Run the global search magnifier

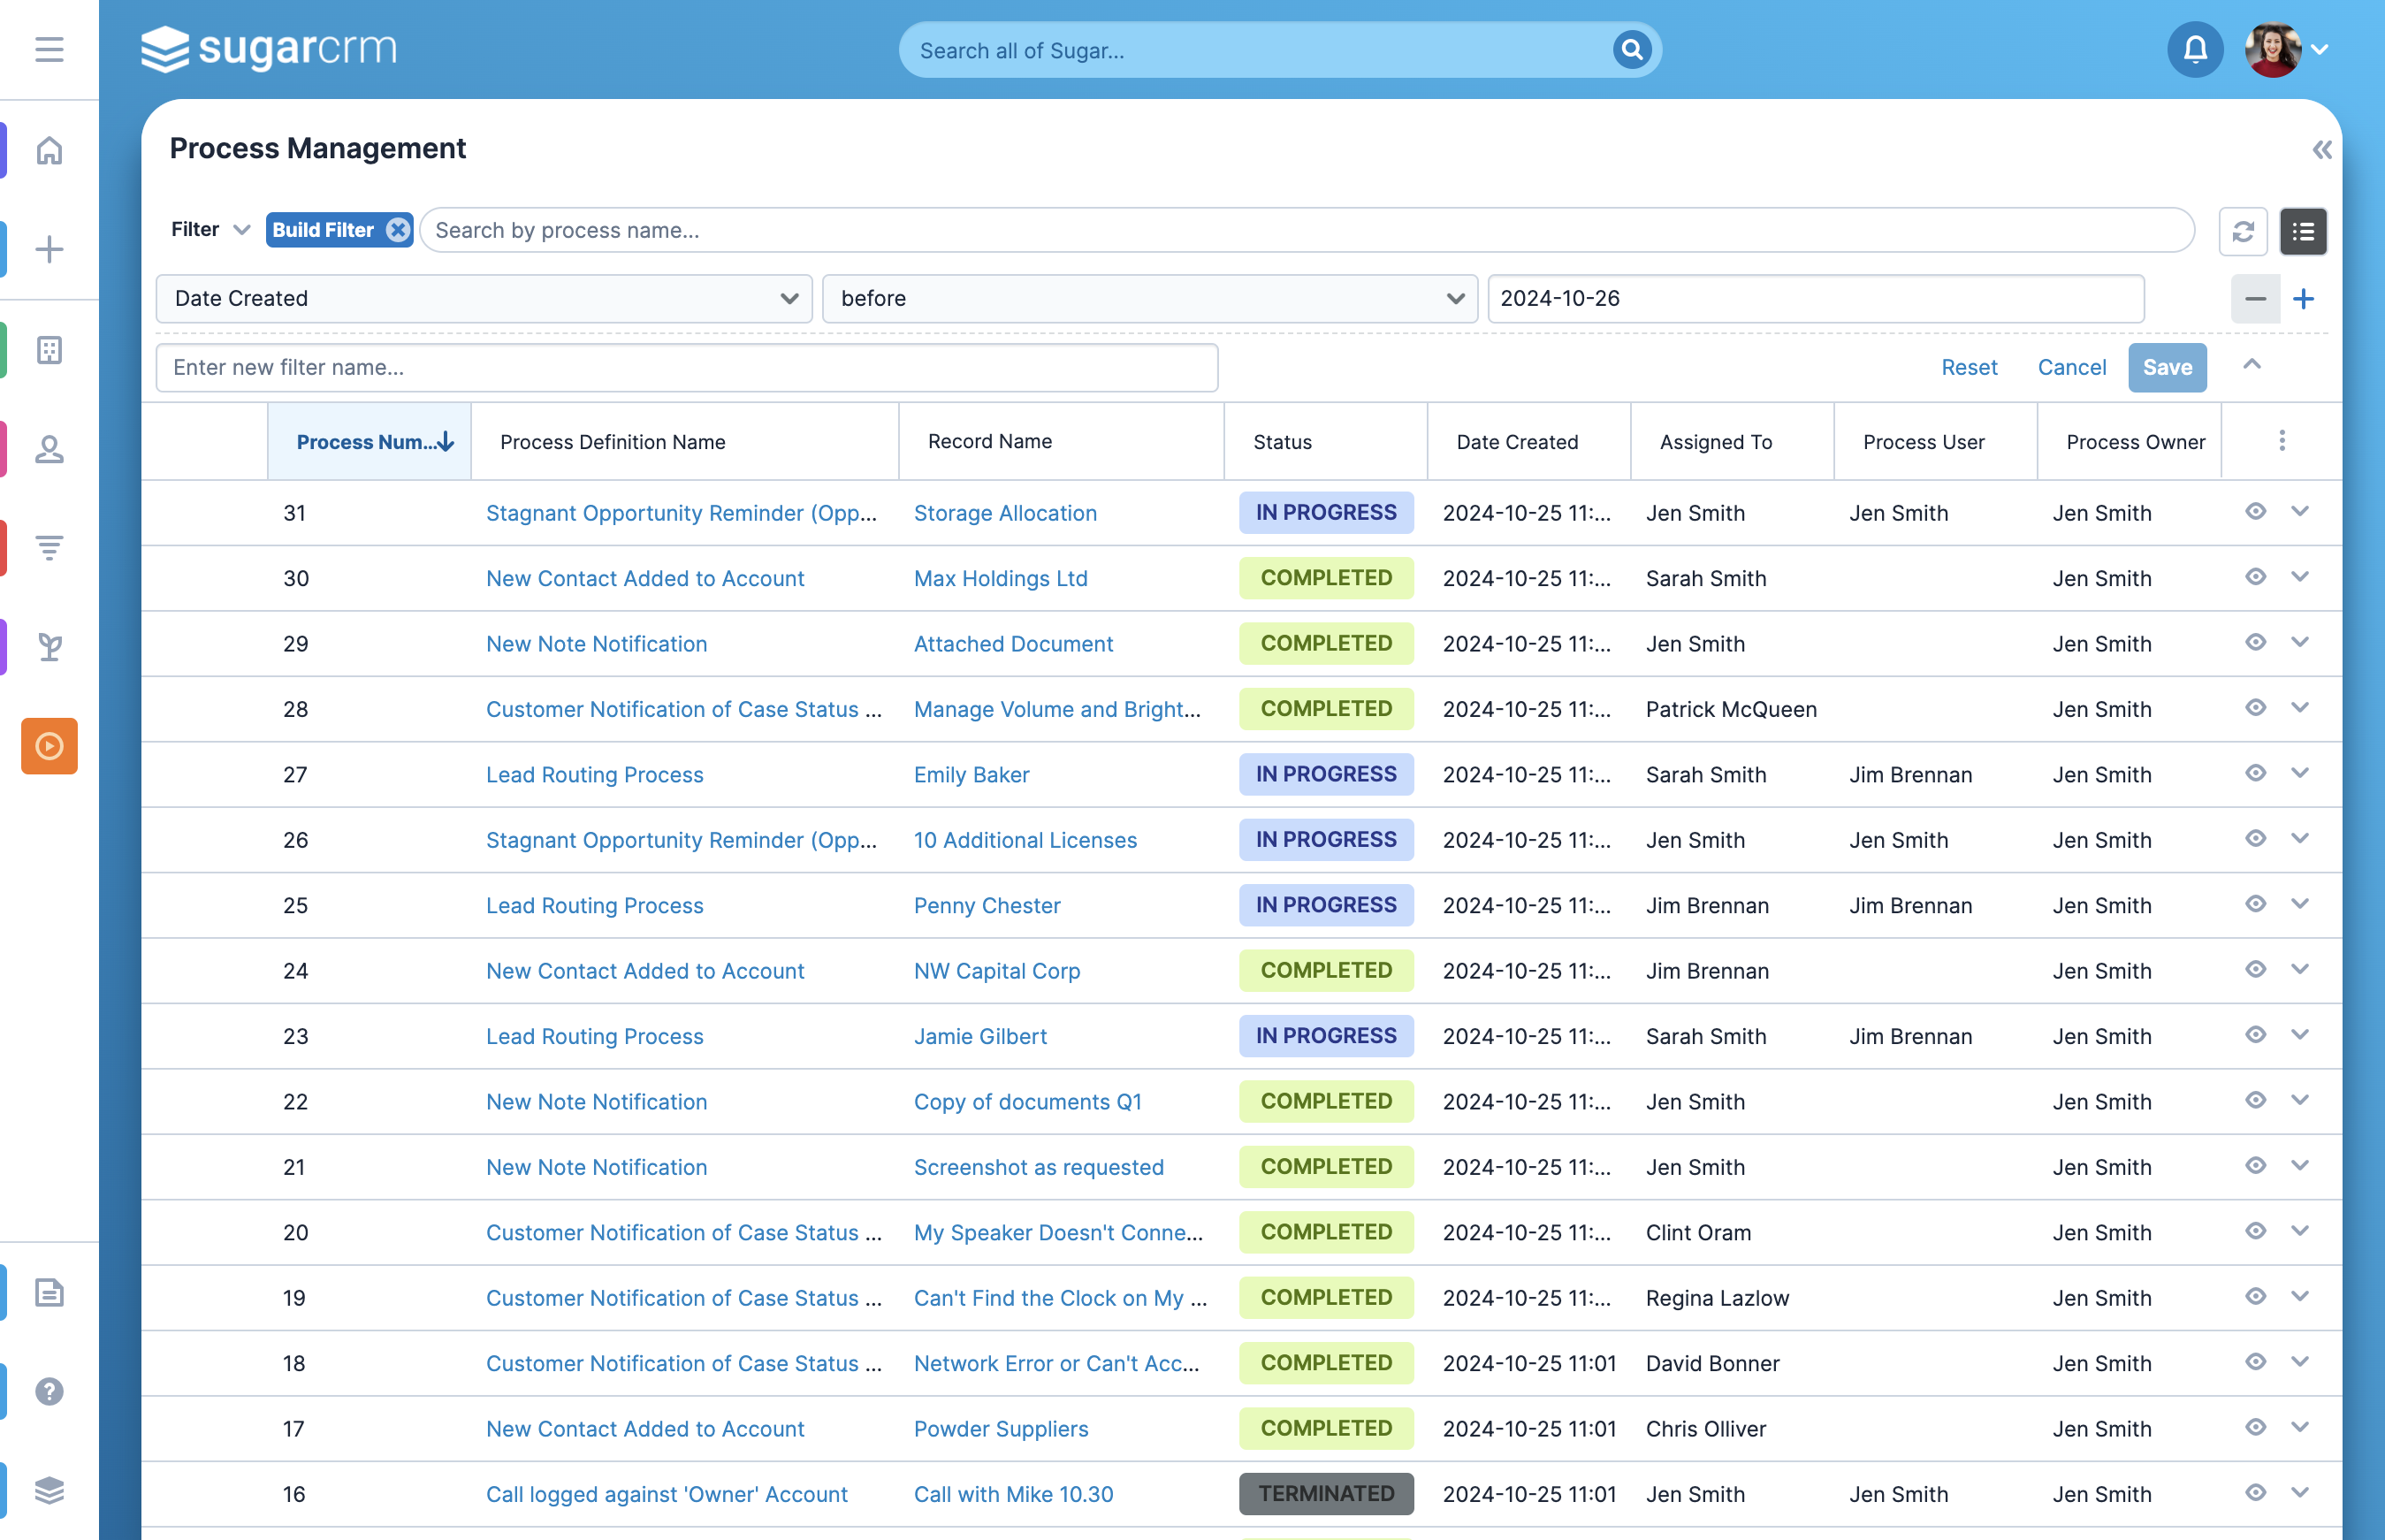pos(1631,49)
